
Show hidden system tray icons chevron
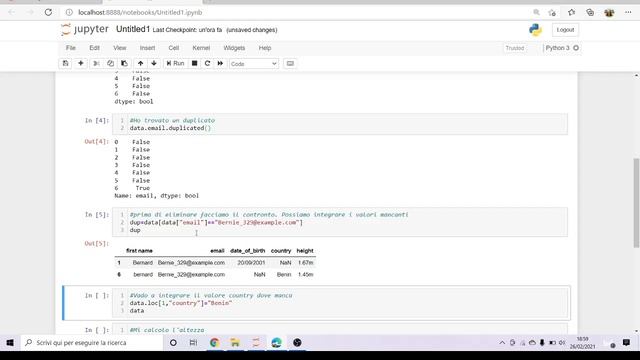point(502,343)
